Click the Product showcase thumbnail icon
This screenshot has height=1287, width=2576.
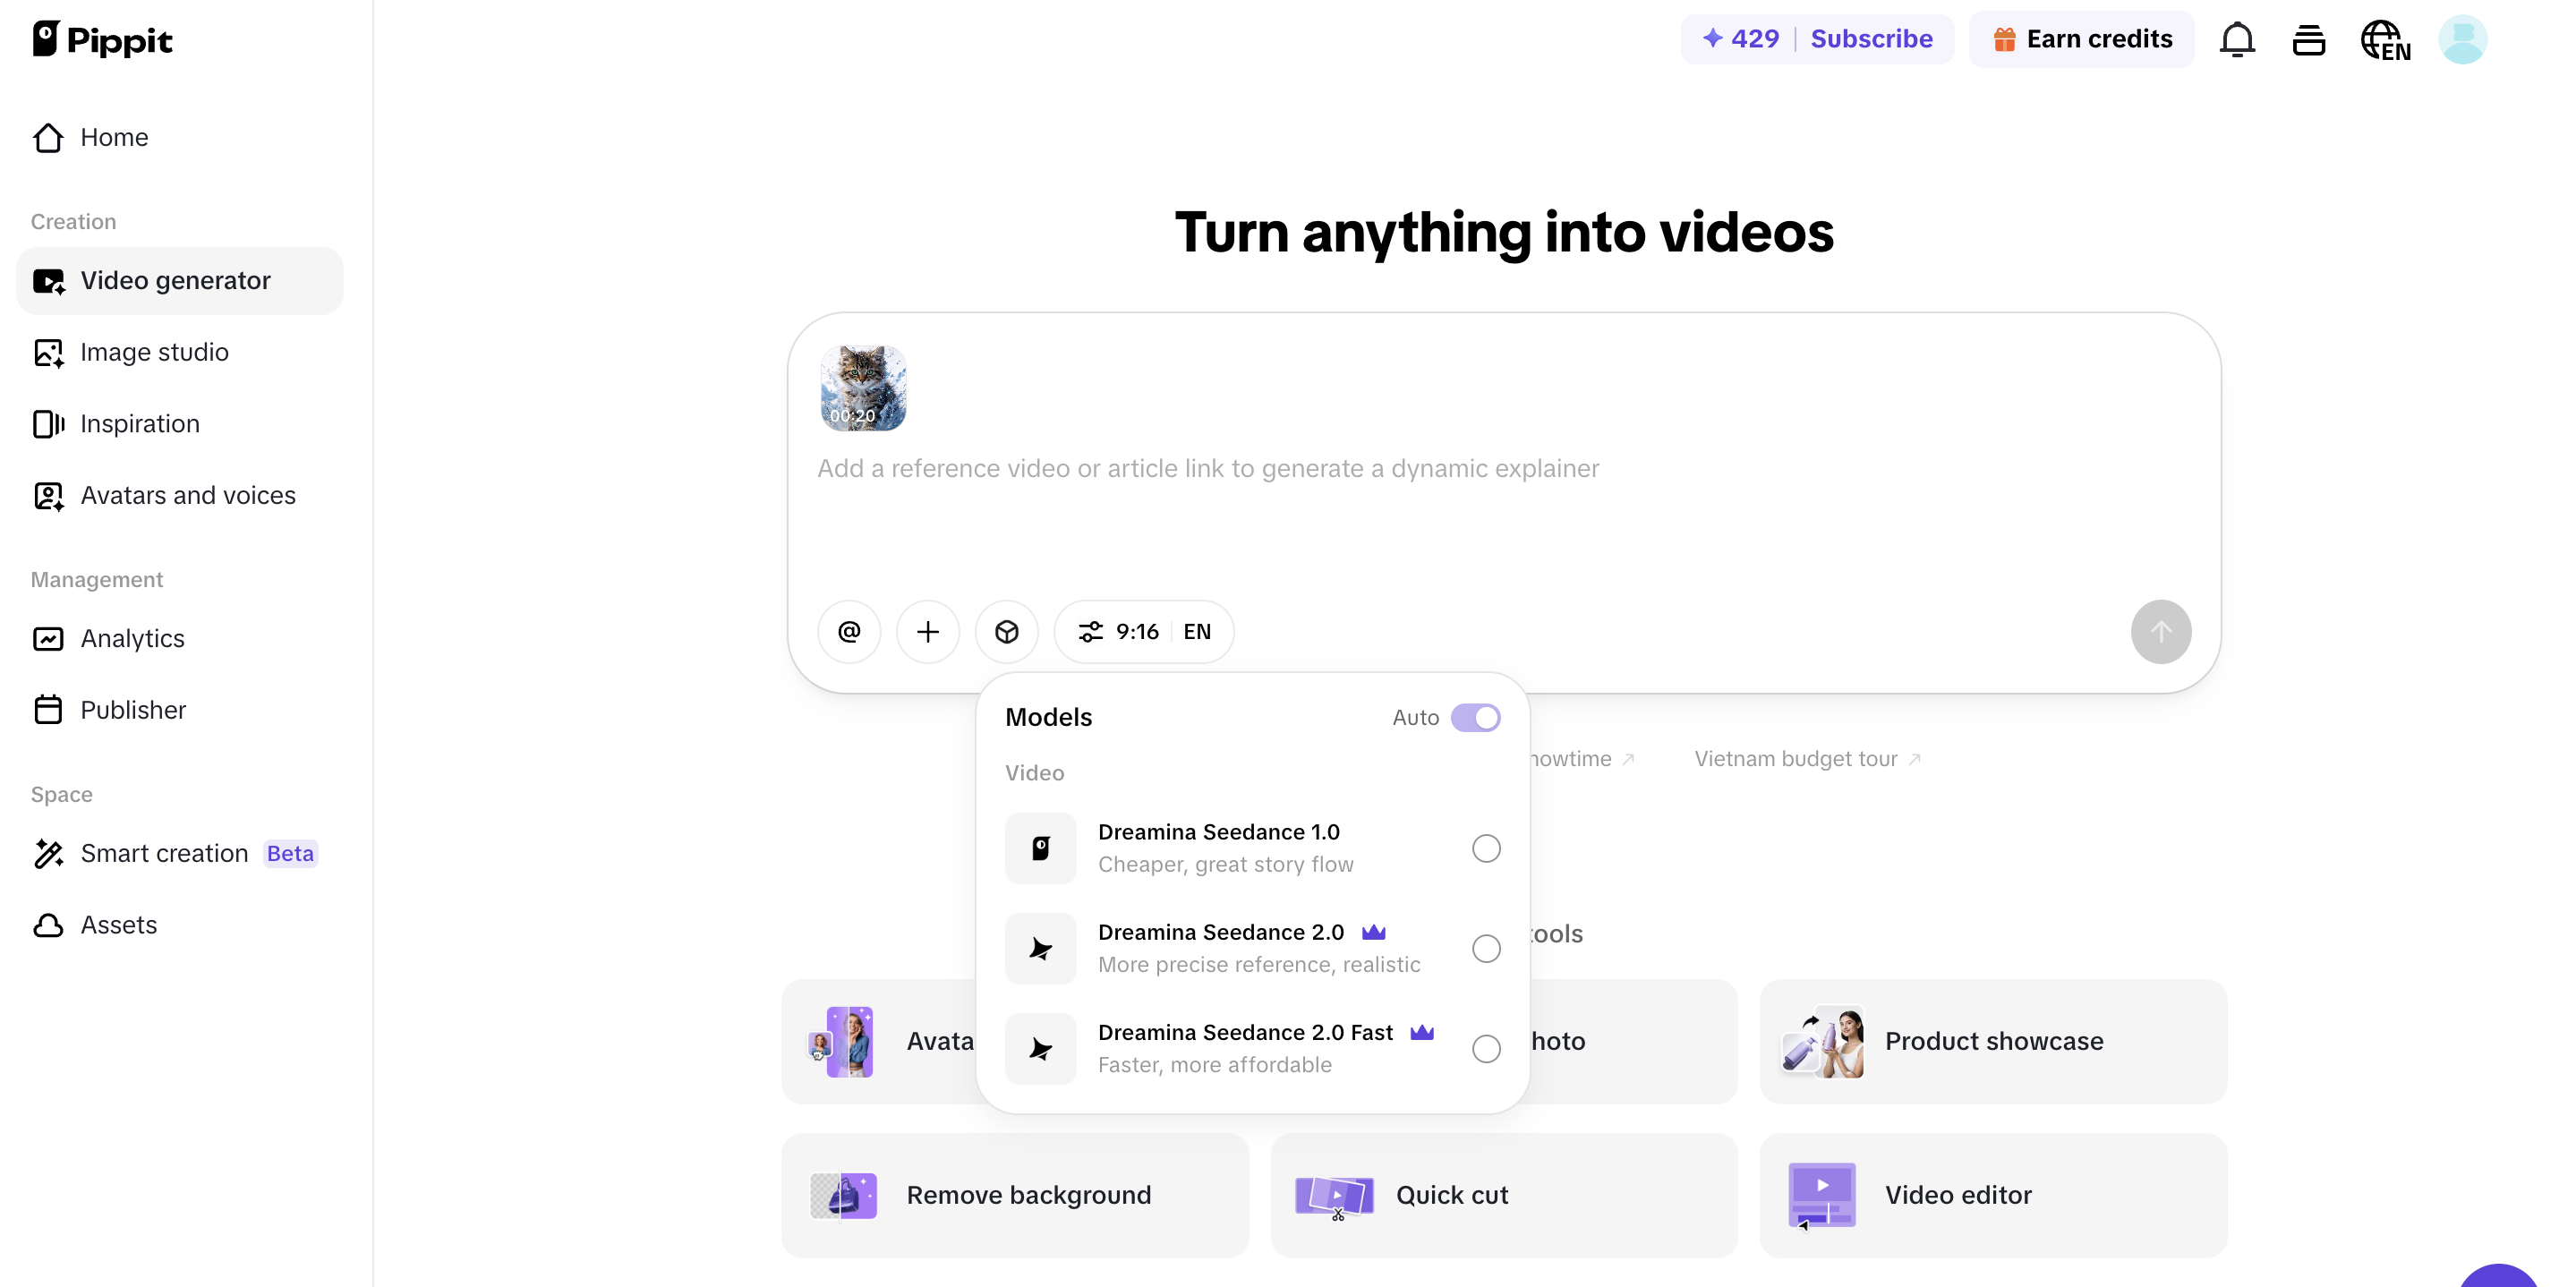(1823, 1041)
